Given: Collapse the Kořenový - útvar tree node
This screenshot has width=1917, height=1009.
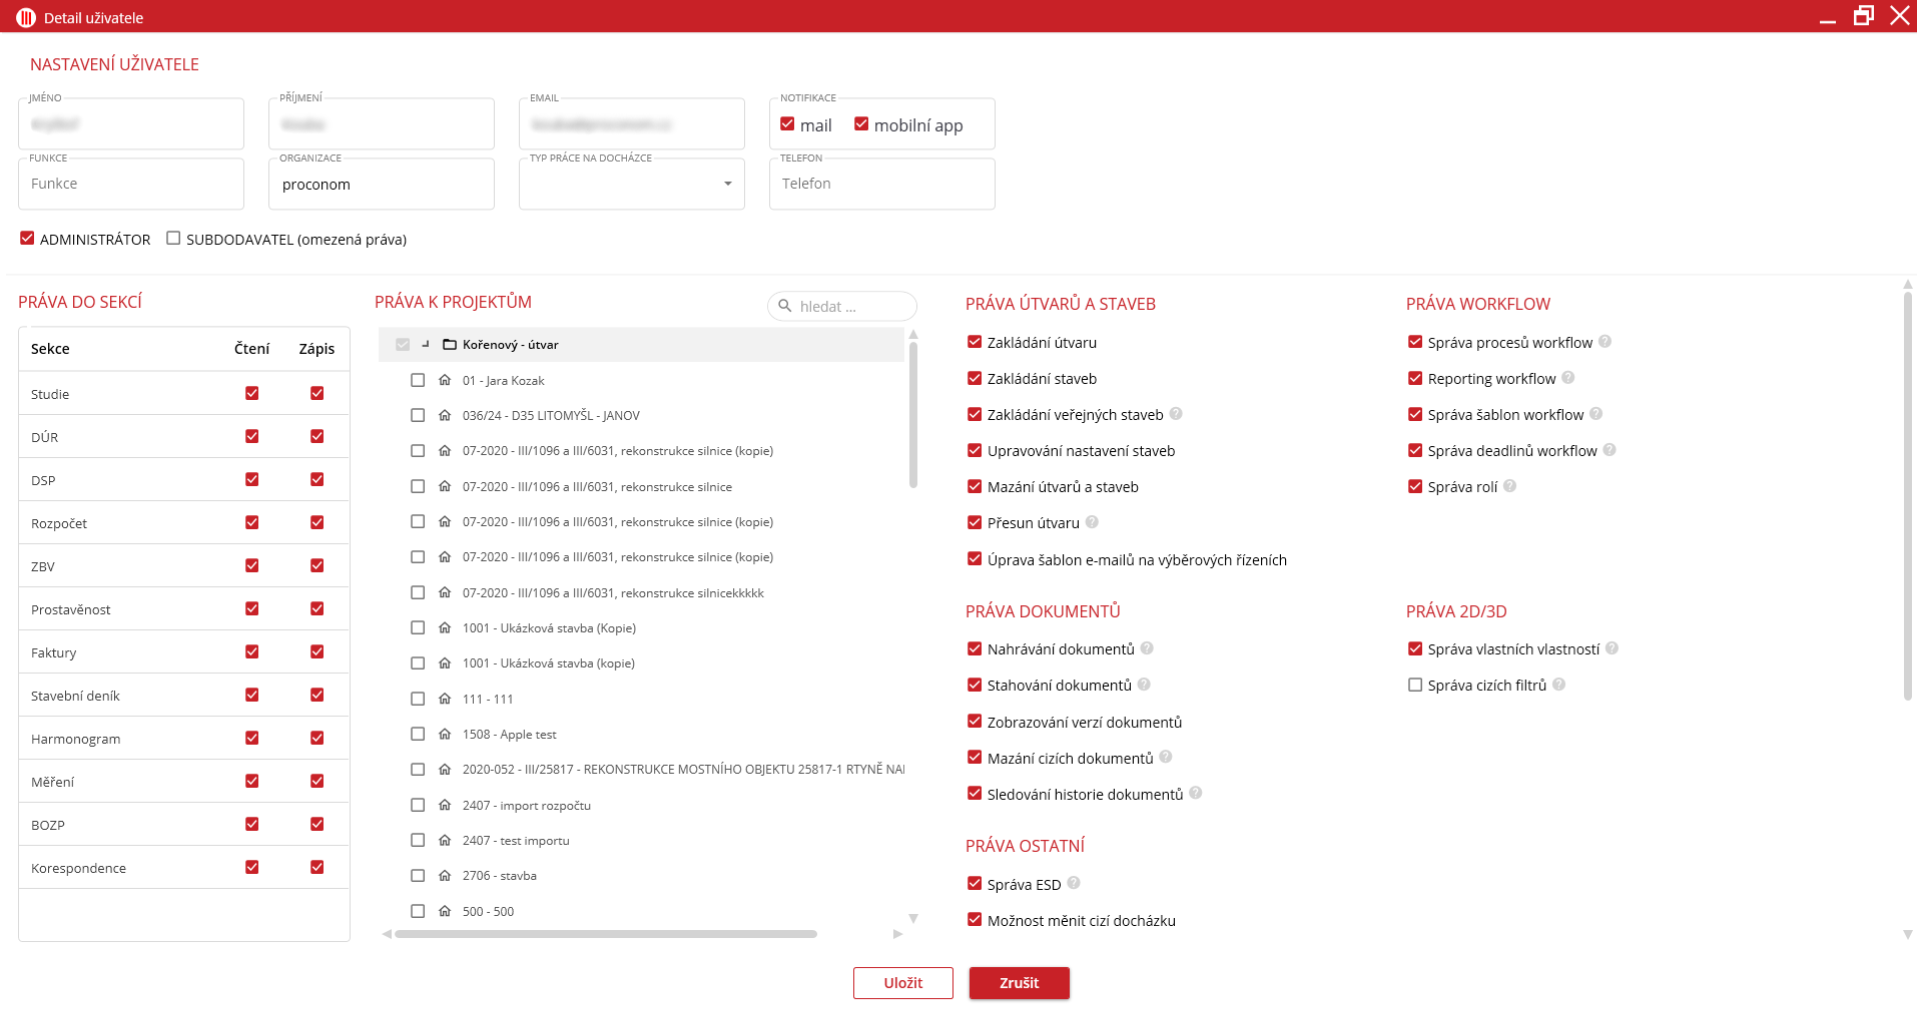Looking at the screenshot, I should 426,344.
